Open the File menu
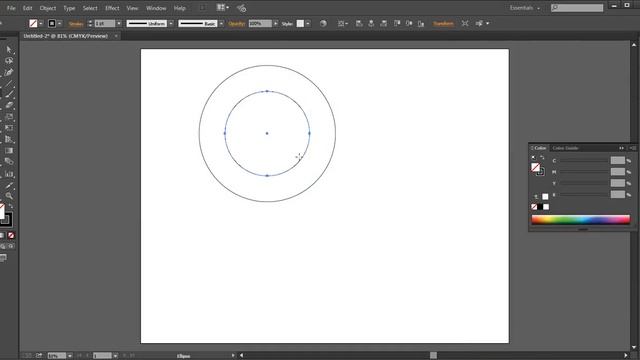The width and height of the screenshot is (640, 360). (x=11, y=8)
